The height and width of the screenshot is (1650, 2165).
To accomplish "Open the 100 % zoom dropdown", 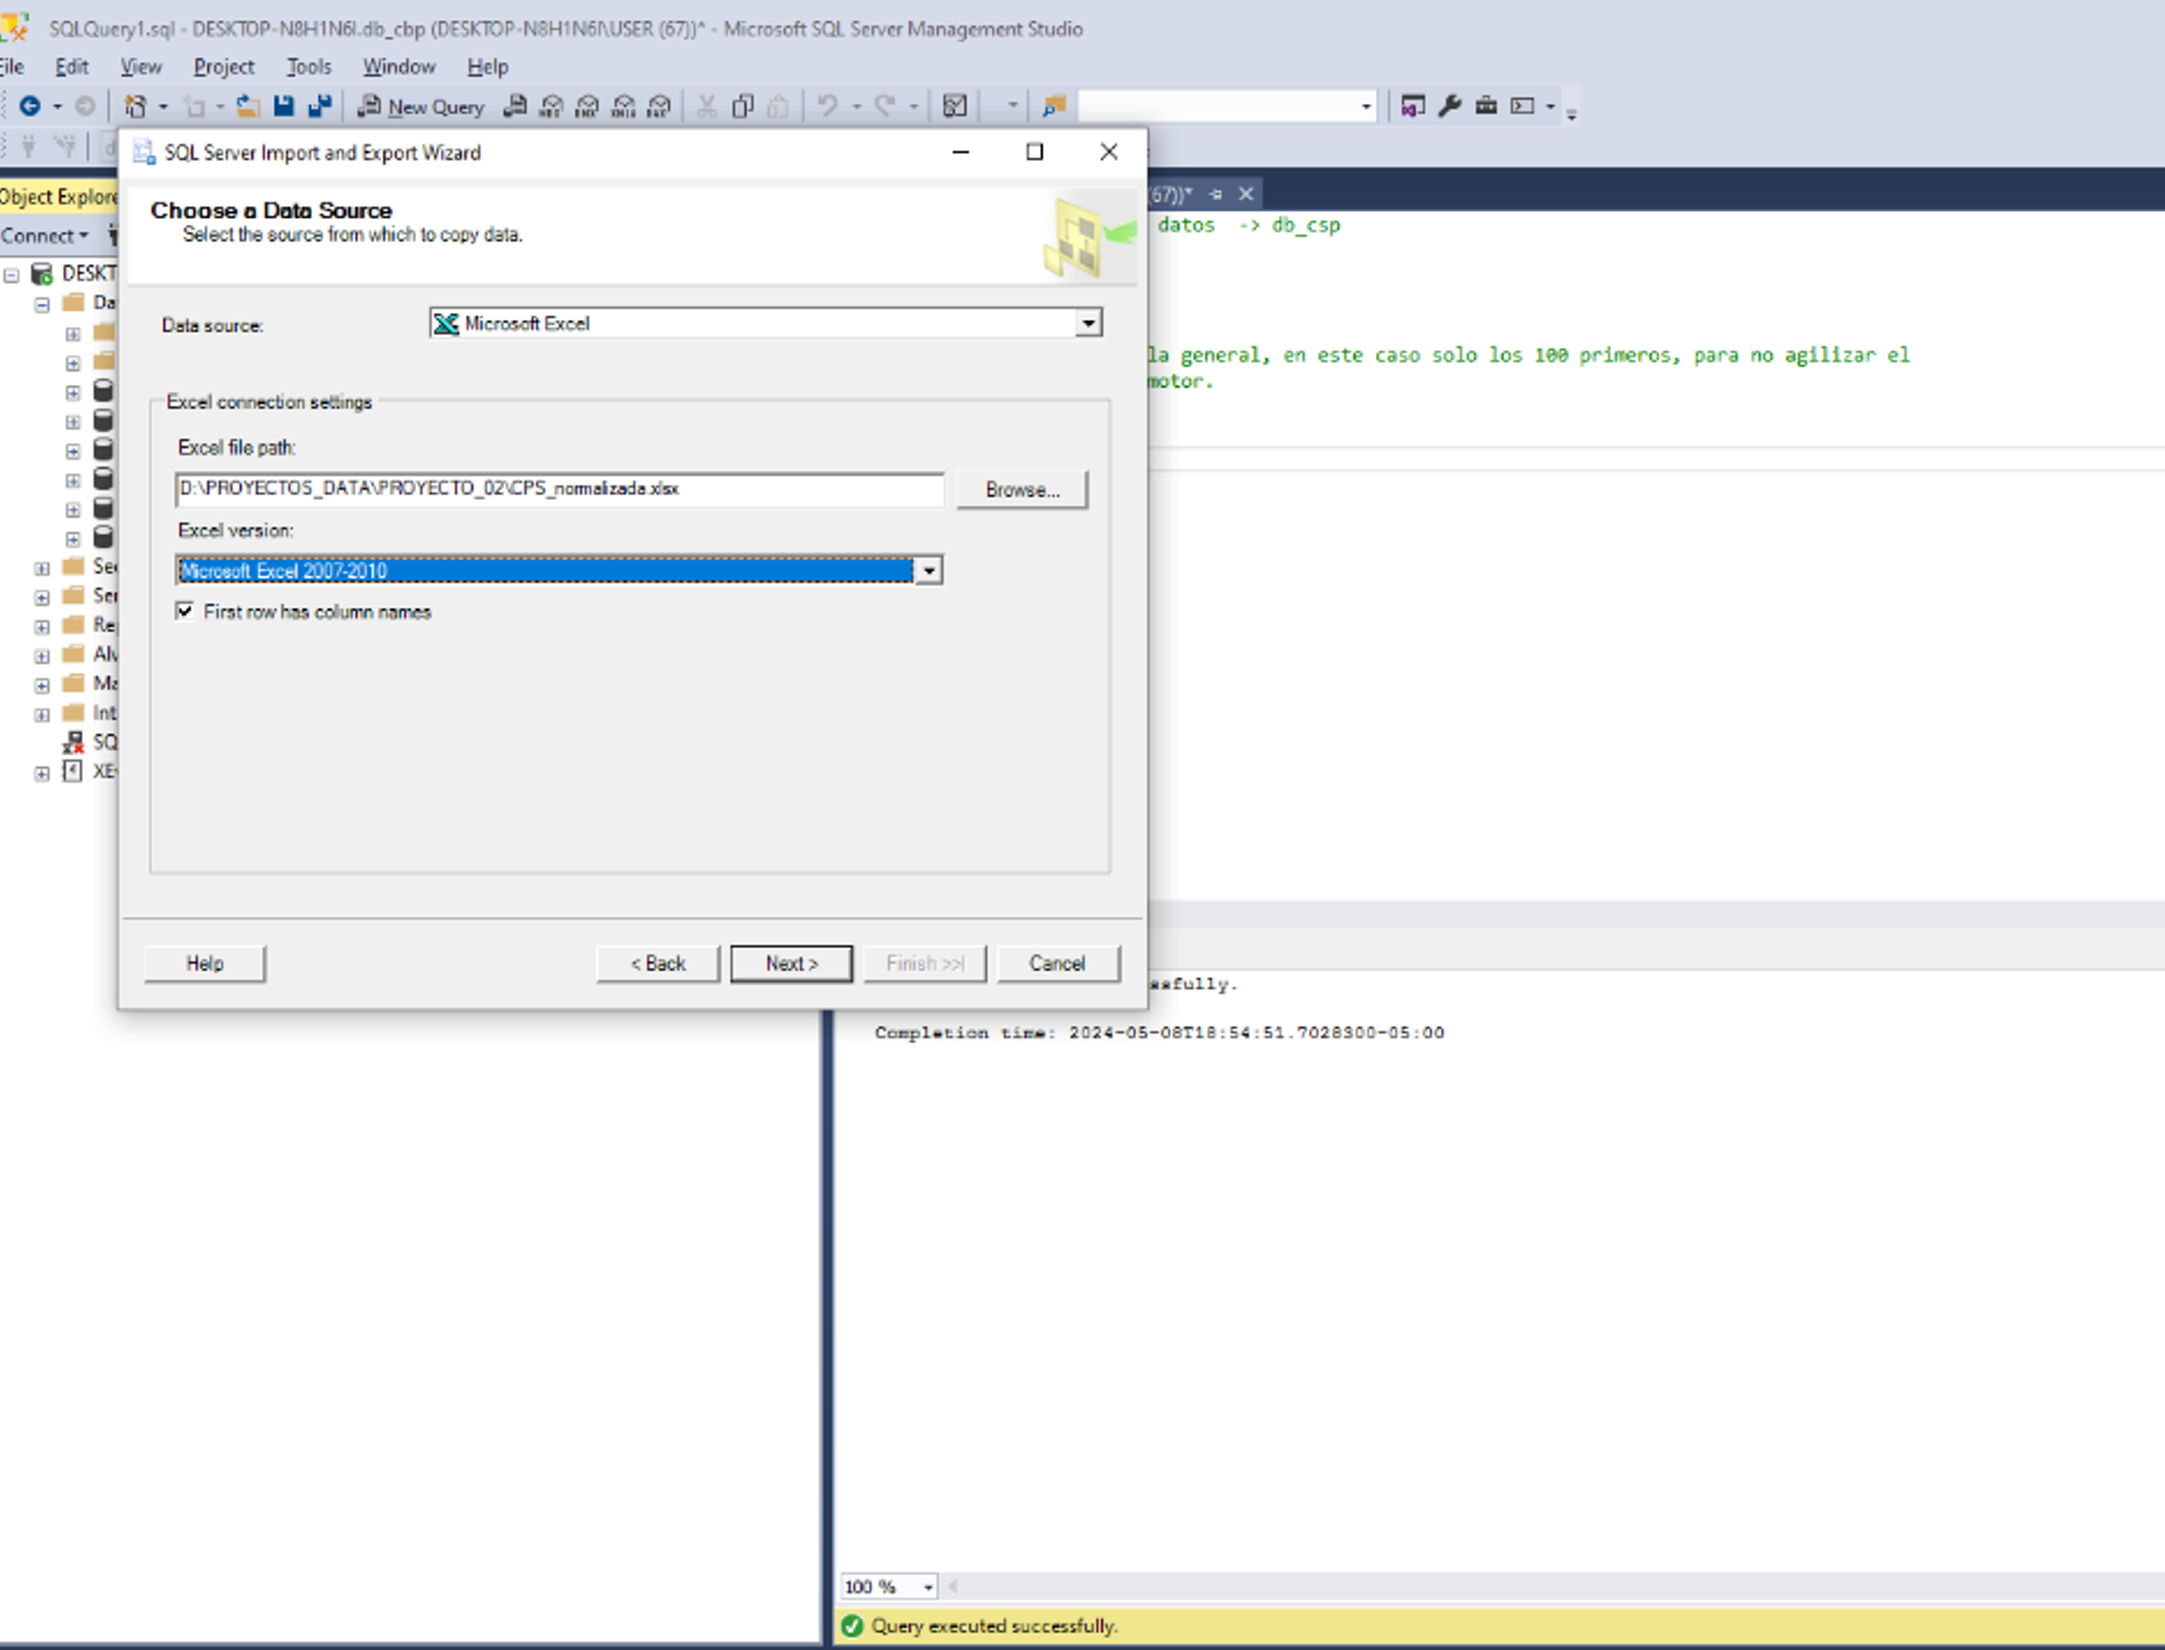I will pos(927,1587).
